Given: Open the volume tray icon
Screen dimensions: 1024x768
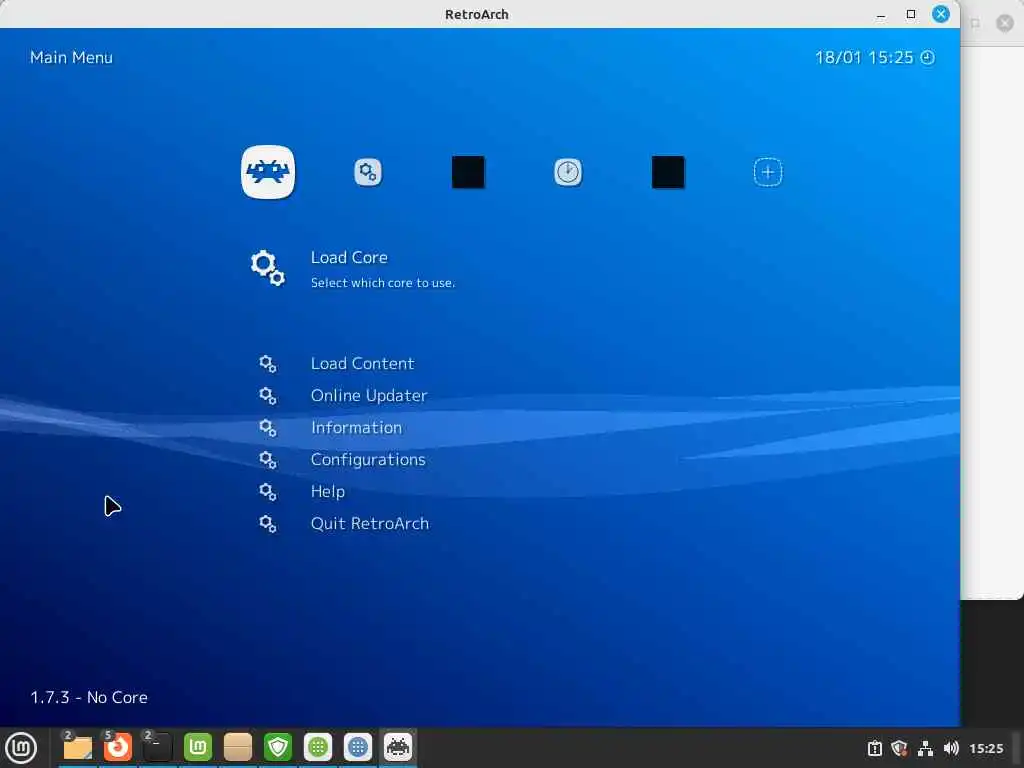Looking at the screenshot, I should 951,748.
